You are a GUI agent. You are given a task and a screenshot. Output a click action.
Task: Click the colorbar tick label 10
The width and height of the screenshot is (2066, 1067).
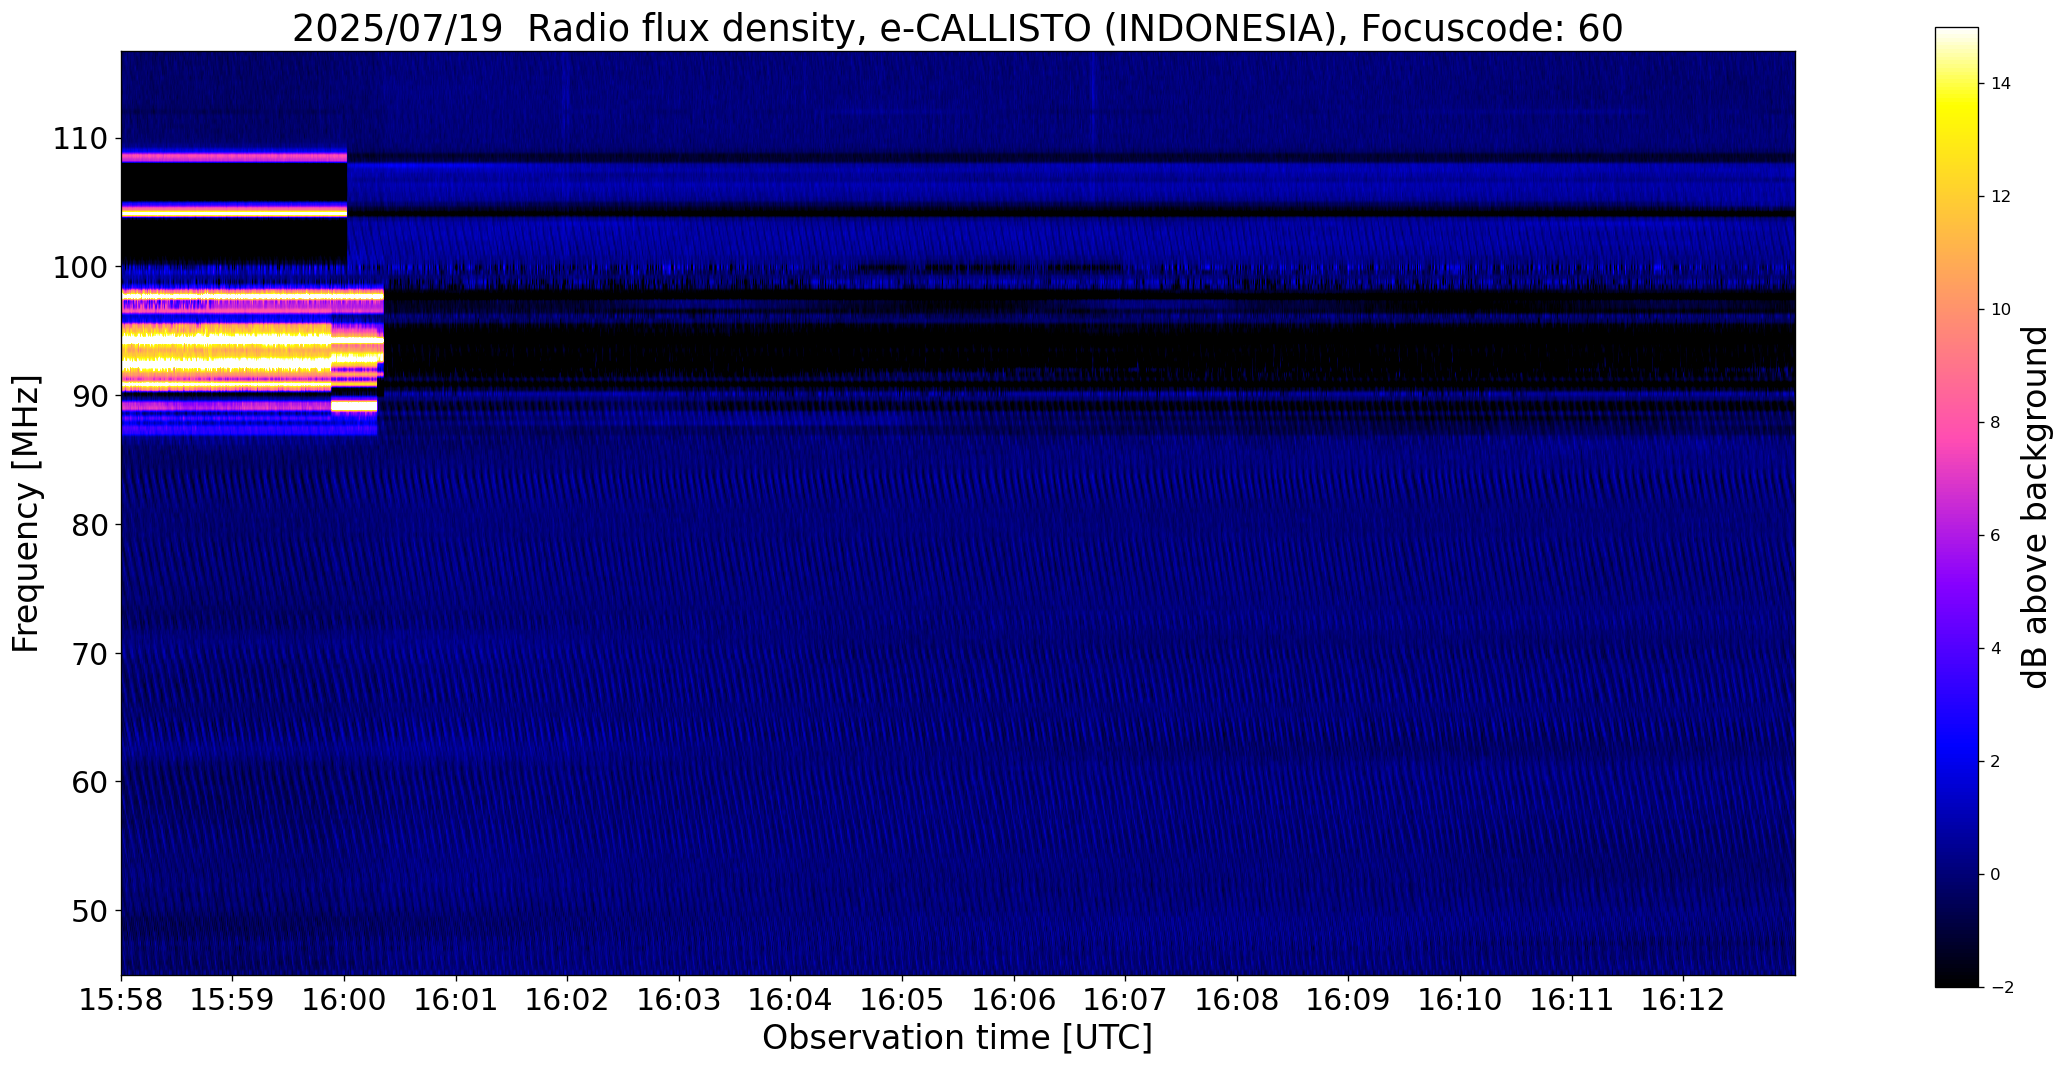click(2000, 310)
